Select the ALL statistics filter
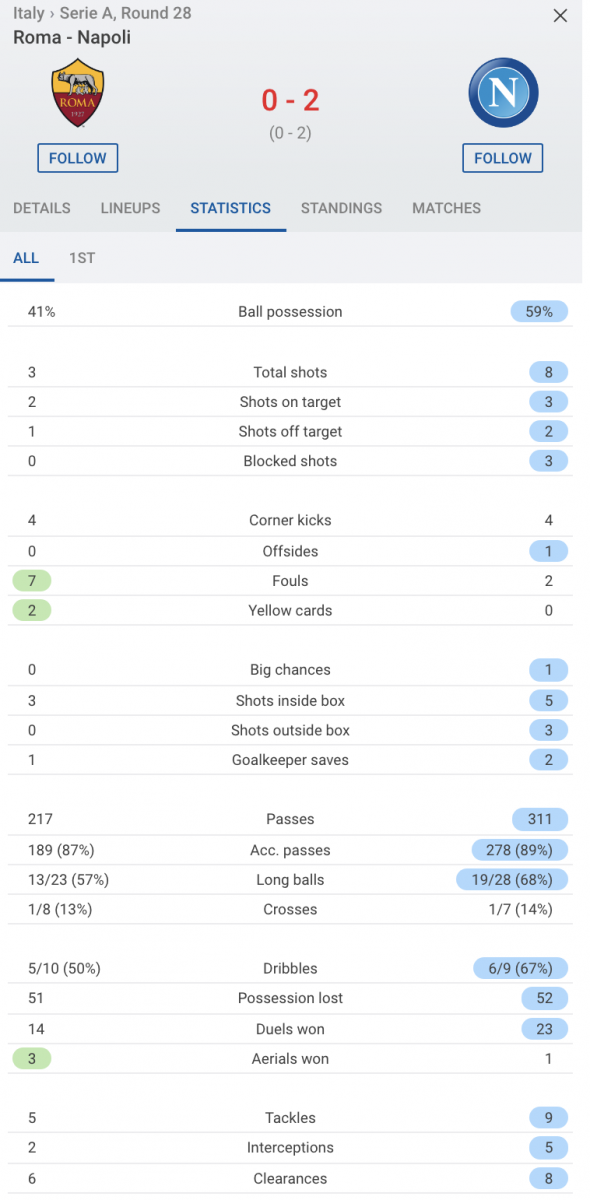 tap(26, 258)
